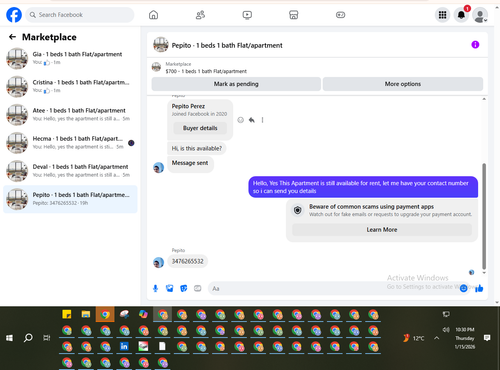
Task: Record a voice clip with microphone icon
Action: coord(155,288)
